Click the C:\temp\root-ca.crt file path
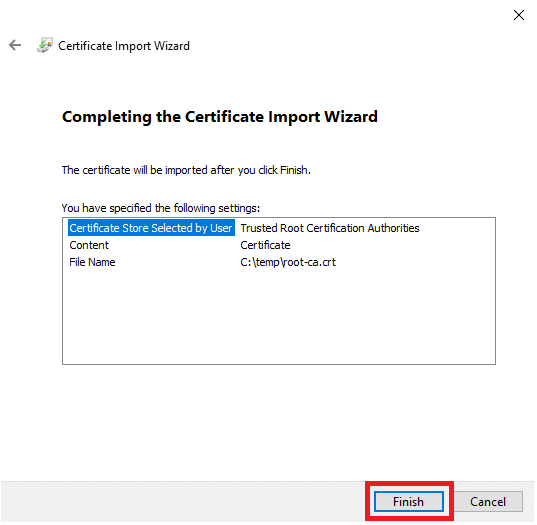Image resolution: width=537 pixels, height=525 pixels. click(x=288, y=262)
